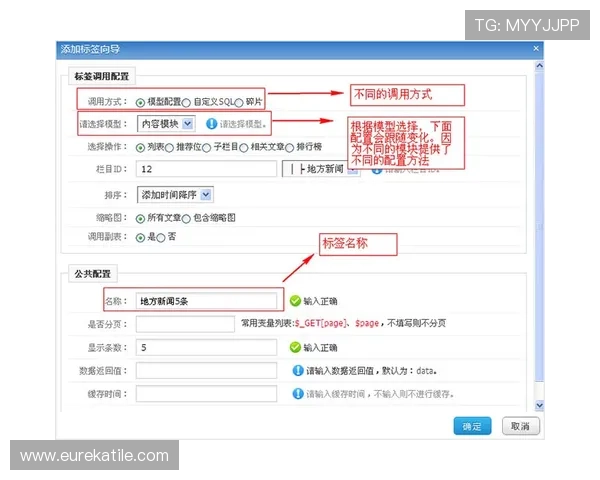This screenshot has width=600, height=480.
Task: Click the 栏目ID input field with 12
Action: coord(206,169)
